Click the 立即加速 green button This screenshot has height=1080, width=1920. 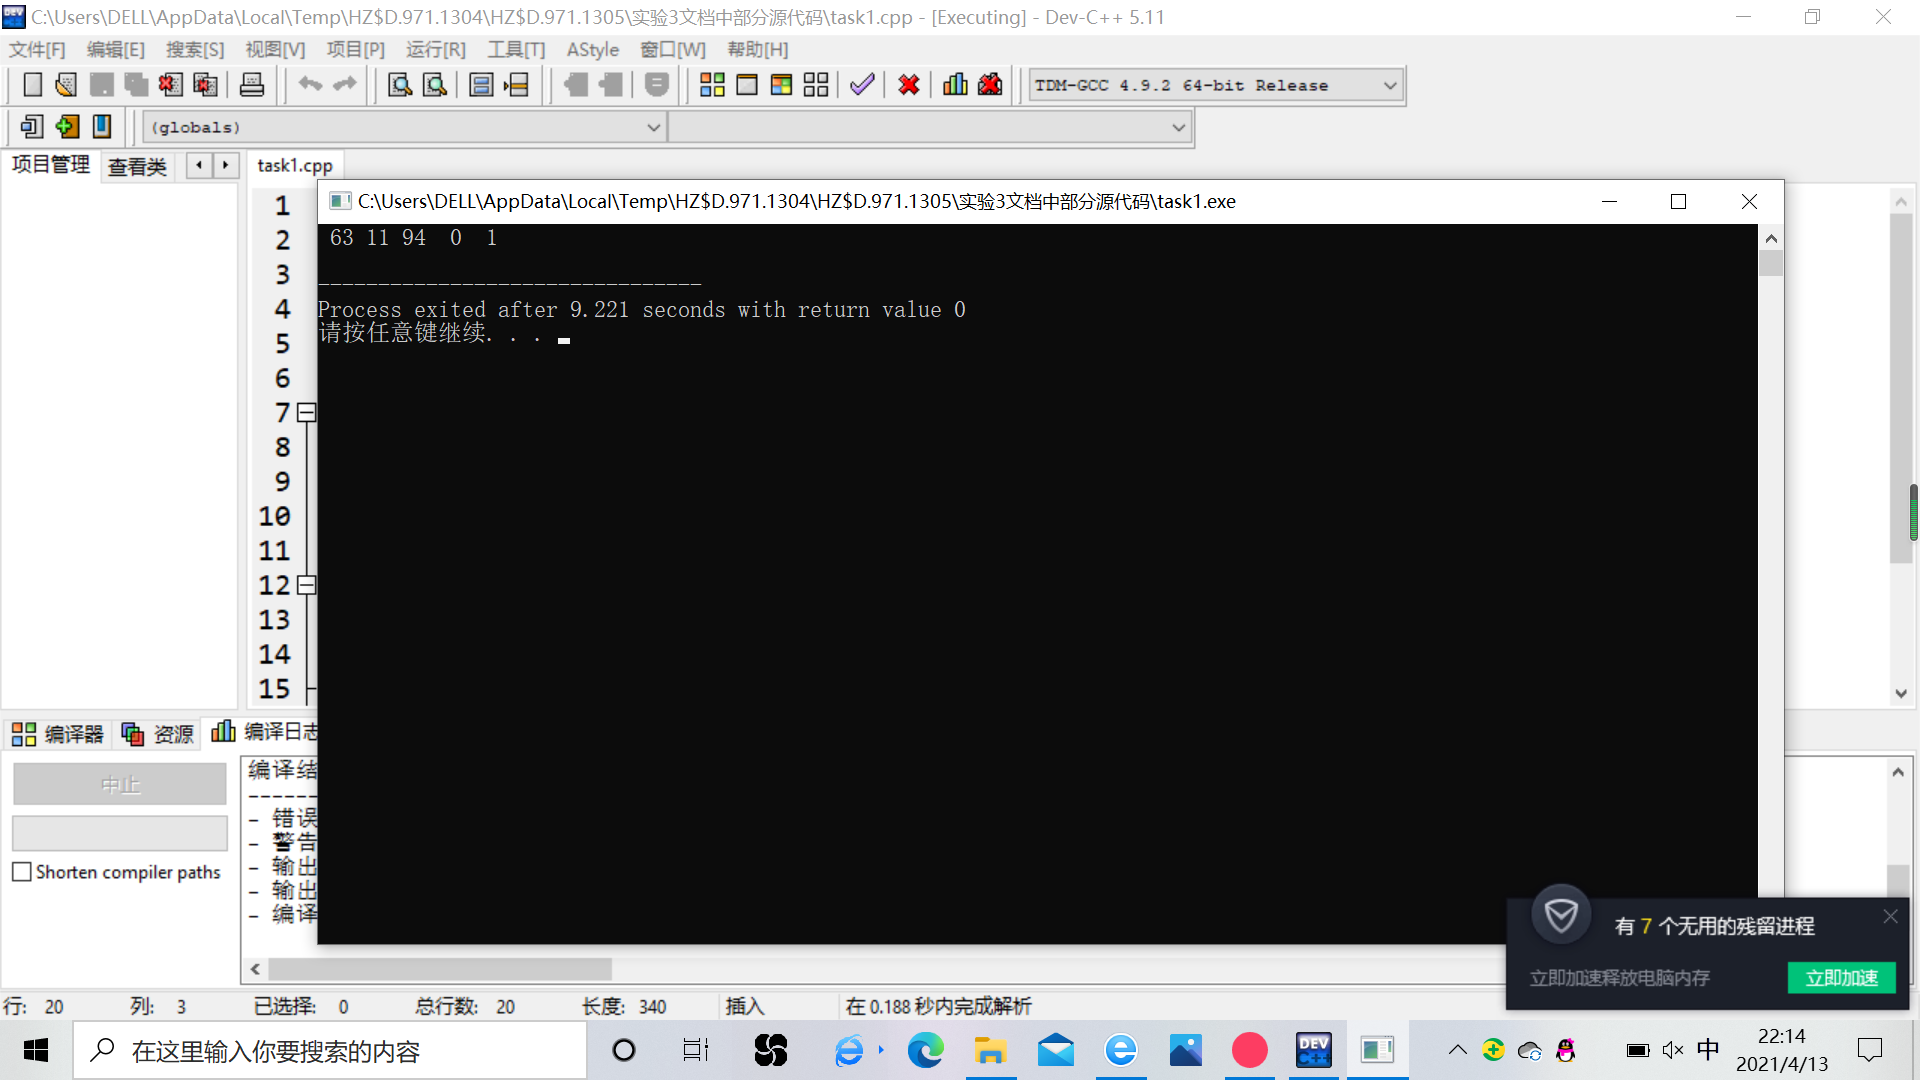coord(1841,978)
